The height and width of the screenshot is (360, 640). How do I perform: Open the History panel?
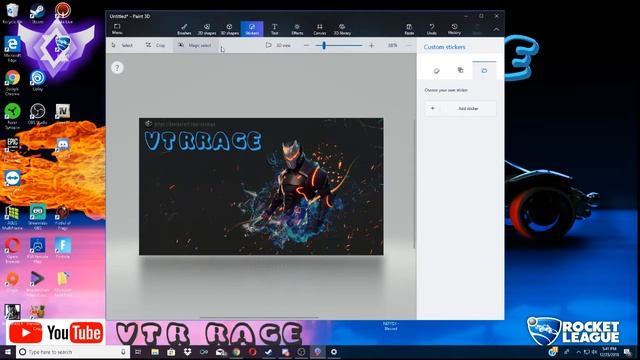click(454, 29)
